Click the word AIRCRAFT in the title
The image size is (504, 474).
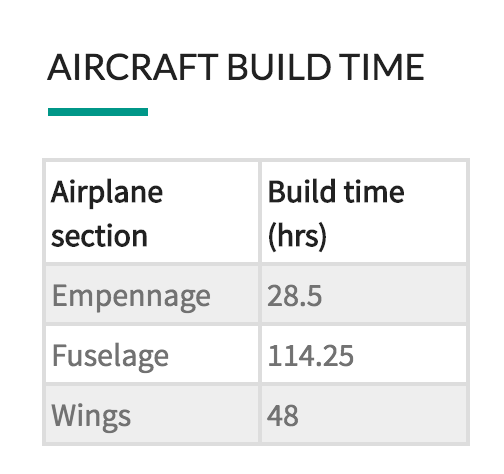click(133, 67)
